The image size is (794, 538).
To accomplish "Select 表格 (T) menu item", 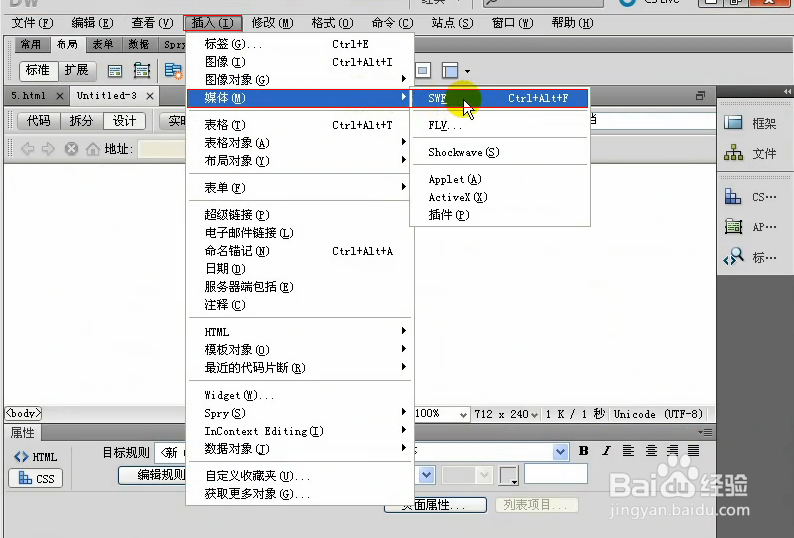I will point(299,125).
